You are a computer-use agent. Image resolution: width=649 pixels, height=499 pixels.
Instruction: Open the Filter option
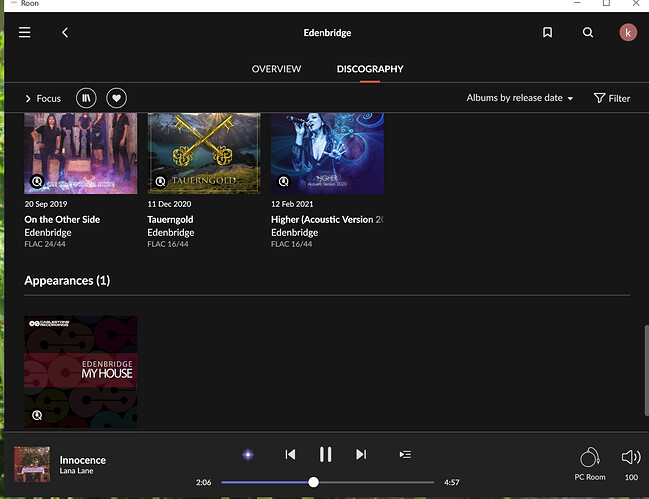(612, 98)
